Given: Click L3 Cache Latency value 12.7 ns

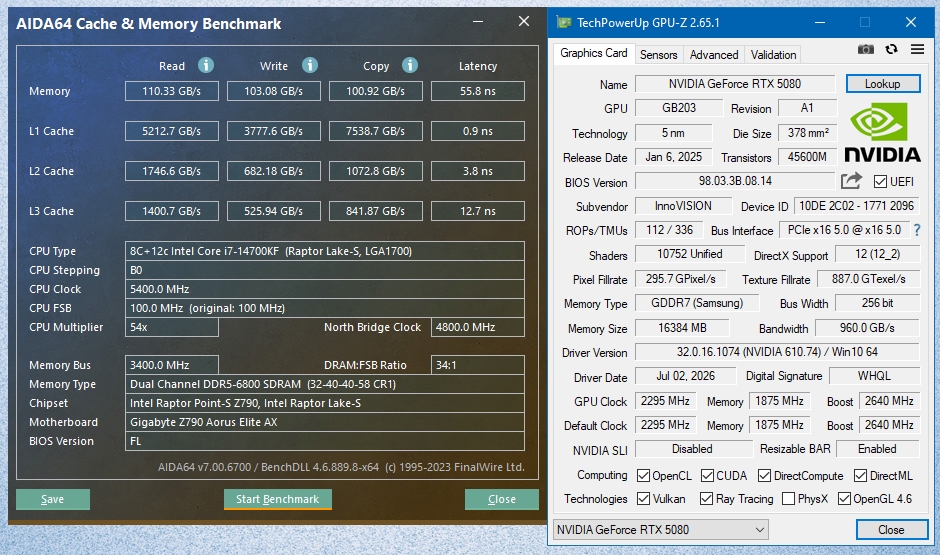Looking at the screenshot, I should click(478, 211).
